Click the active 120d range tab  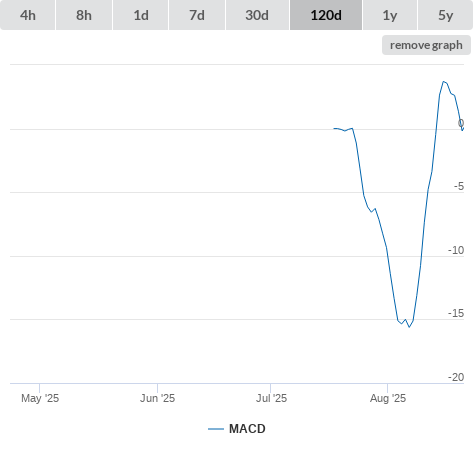326,15
